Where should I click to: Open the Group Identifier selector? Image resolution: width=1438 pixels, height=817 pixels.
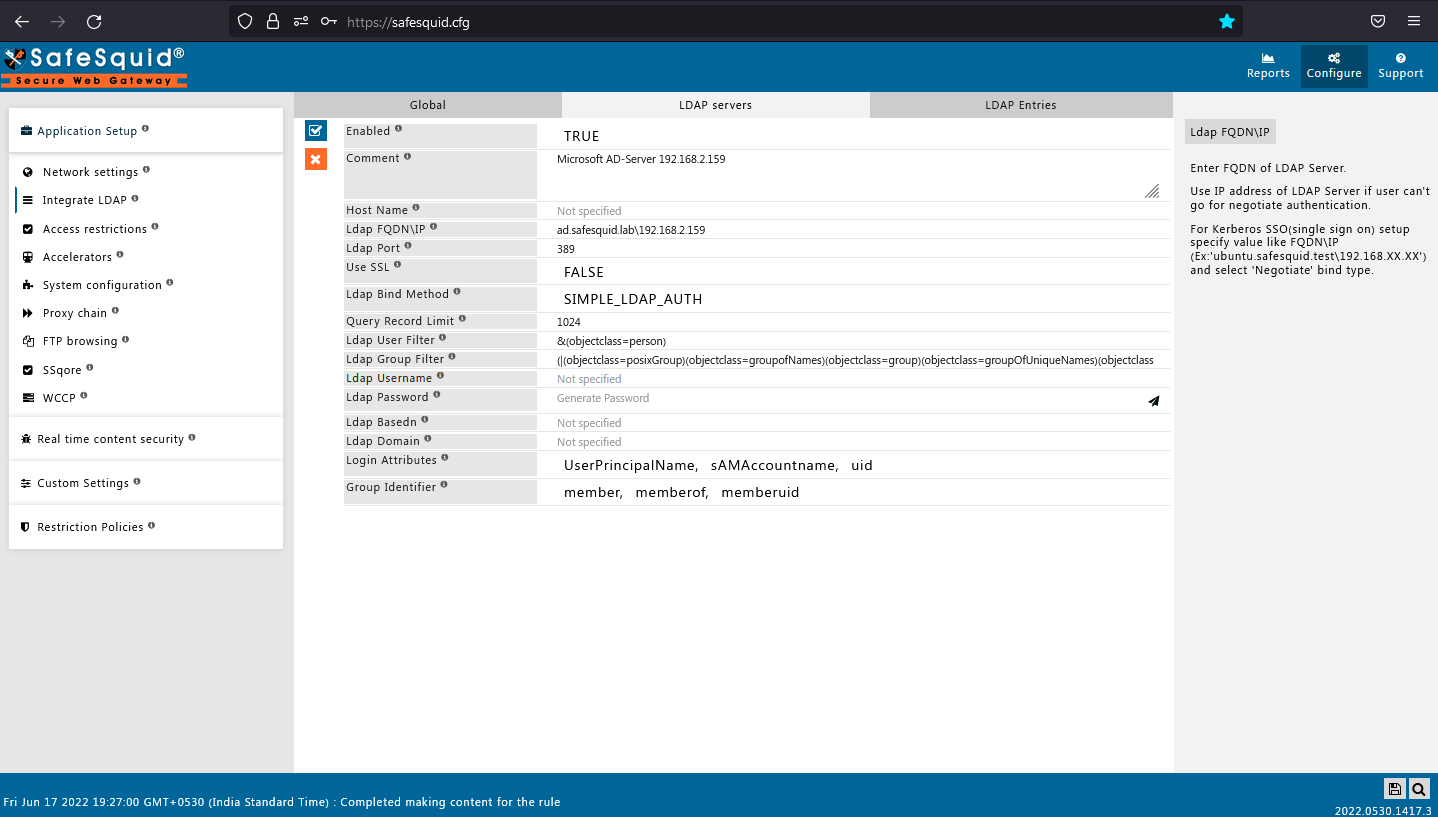click(x=854, y=492)
